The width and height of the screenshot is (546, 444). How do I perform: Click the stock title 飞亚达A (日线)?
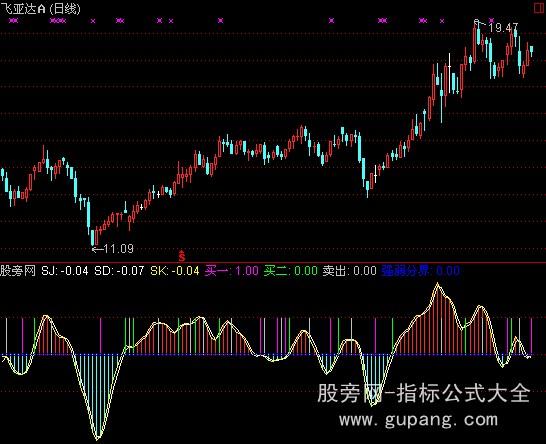pyautogui.click(x=41, y=8)
